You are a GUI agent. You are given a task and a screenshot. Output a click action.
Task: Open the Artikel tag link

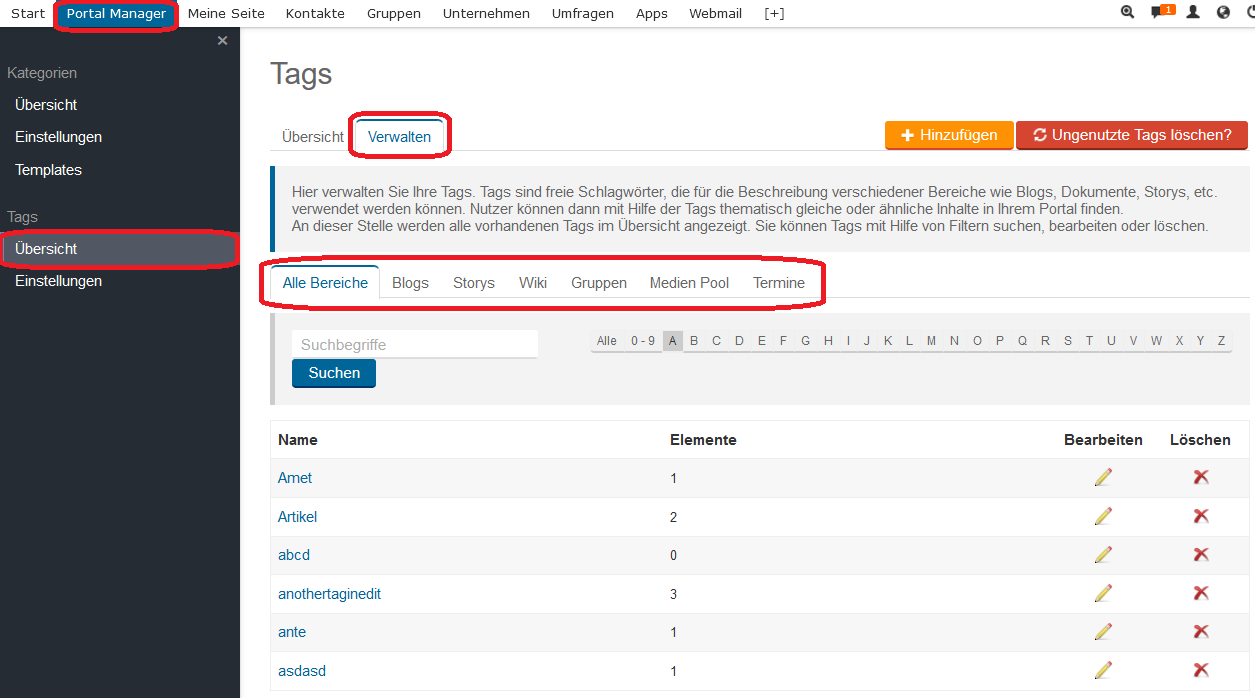pyautogui.click(x=297, y=517)
